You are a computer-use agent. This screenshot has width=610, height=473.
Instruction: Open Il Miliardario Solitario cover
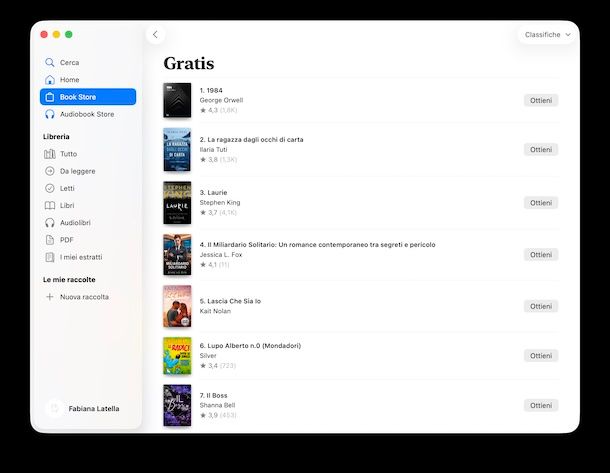tap(177, 254)
